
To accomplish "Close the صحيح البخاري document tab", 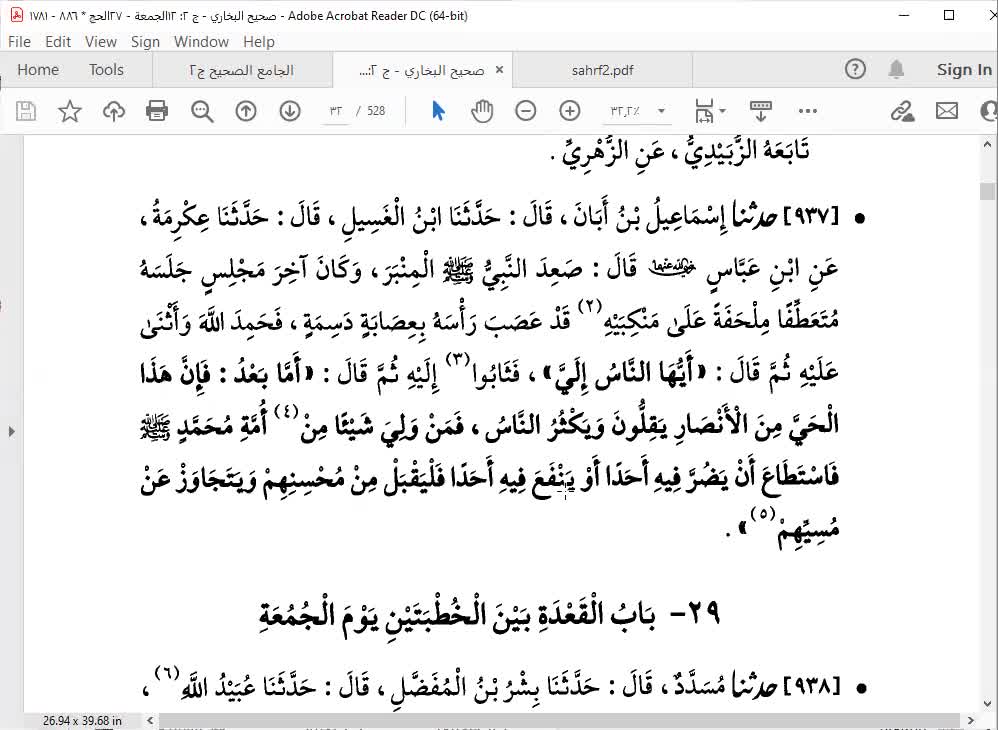I will pos(500,69).
